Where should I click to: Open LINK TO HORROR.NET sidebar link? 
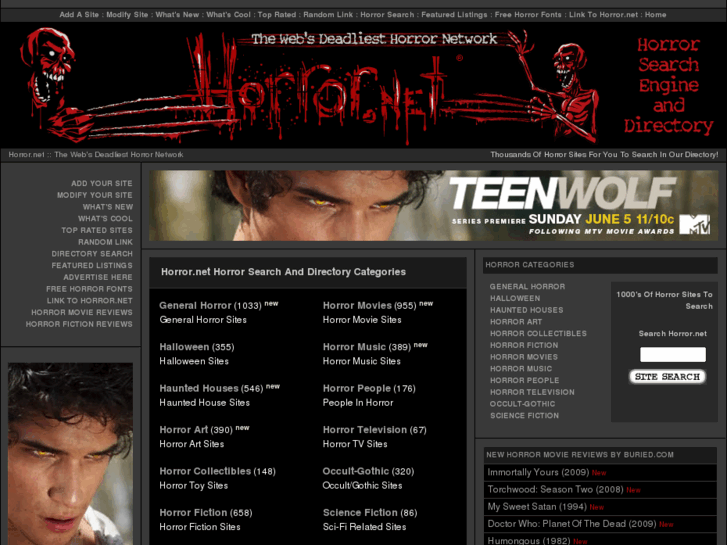click(89, 301)
